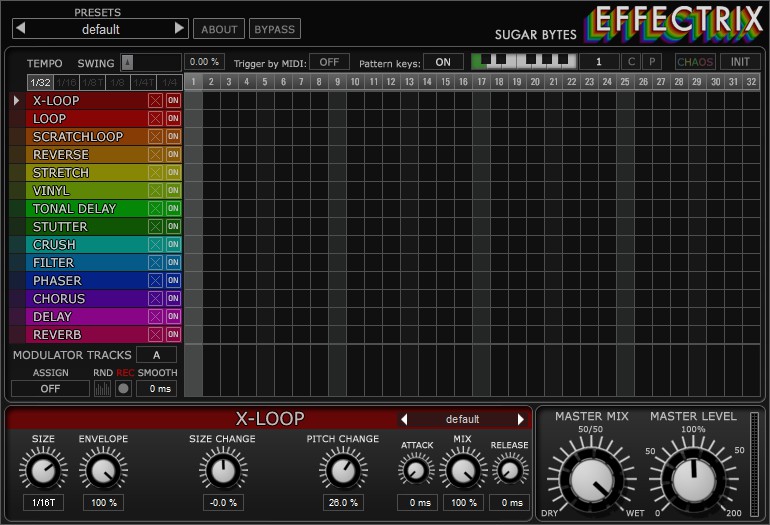Click the INIT button
Image resolution: width=770 pixels, height=525 pixels.
click(x=740, y=62)
